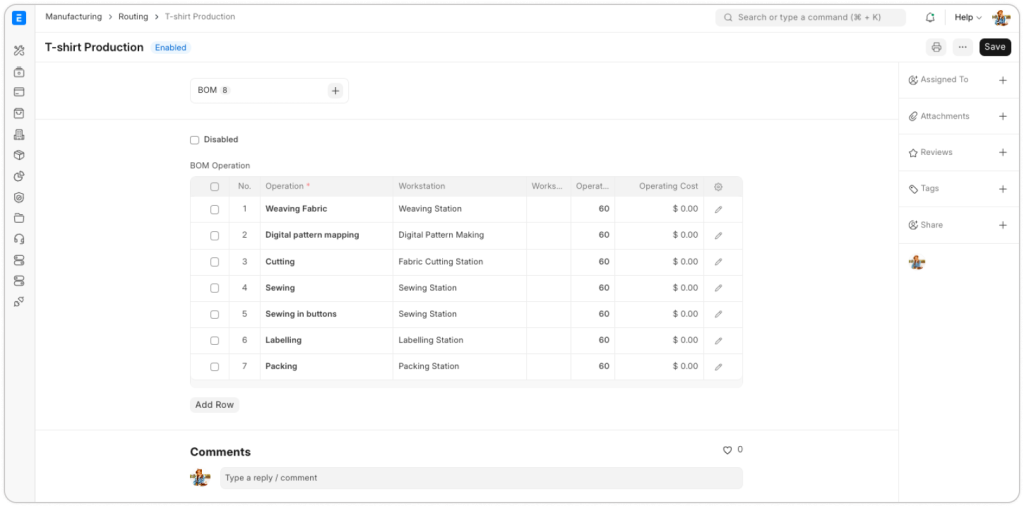Expand Tags section with plus button
The width and height of the screenshot is (1024, 507).
click(1003, 189)
